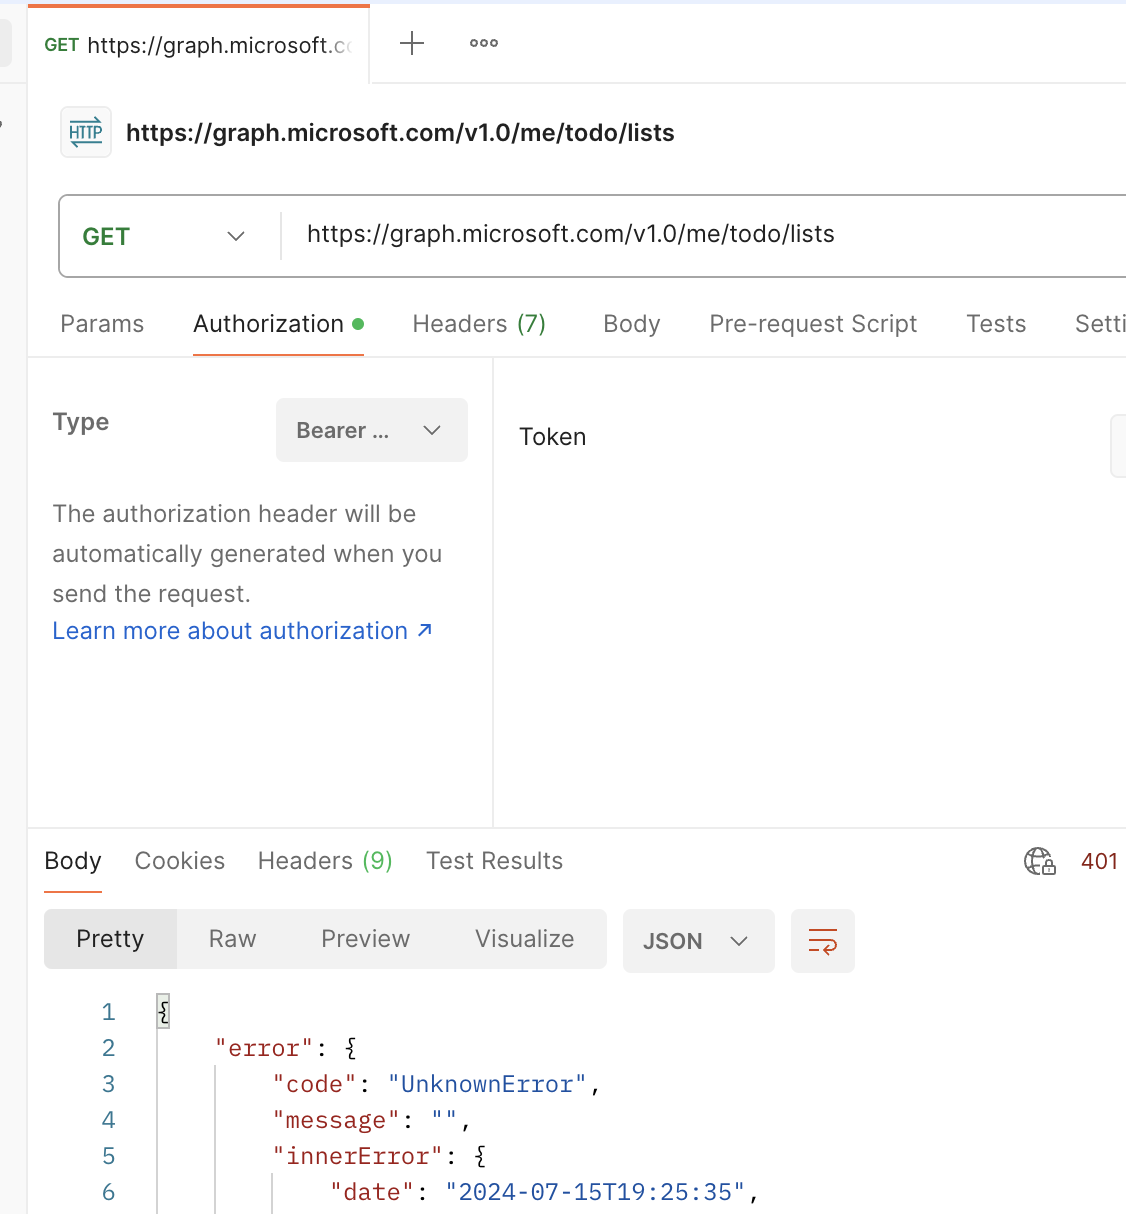Screen dimensions: 1126x1214
Task: Toggle word wrap in response body
Action: (823, 941)
